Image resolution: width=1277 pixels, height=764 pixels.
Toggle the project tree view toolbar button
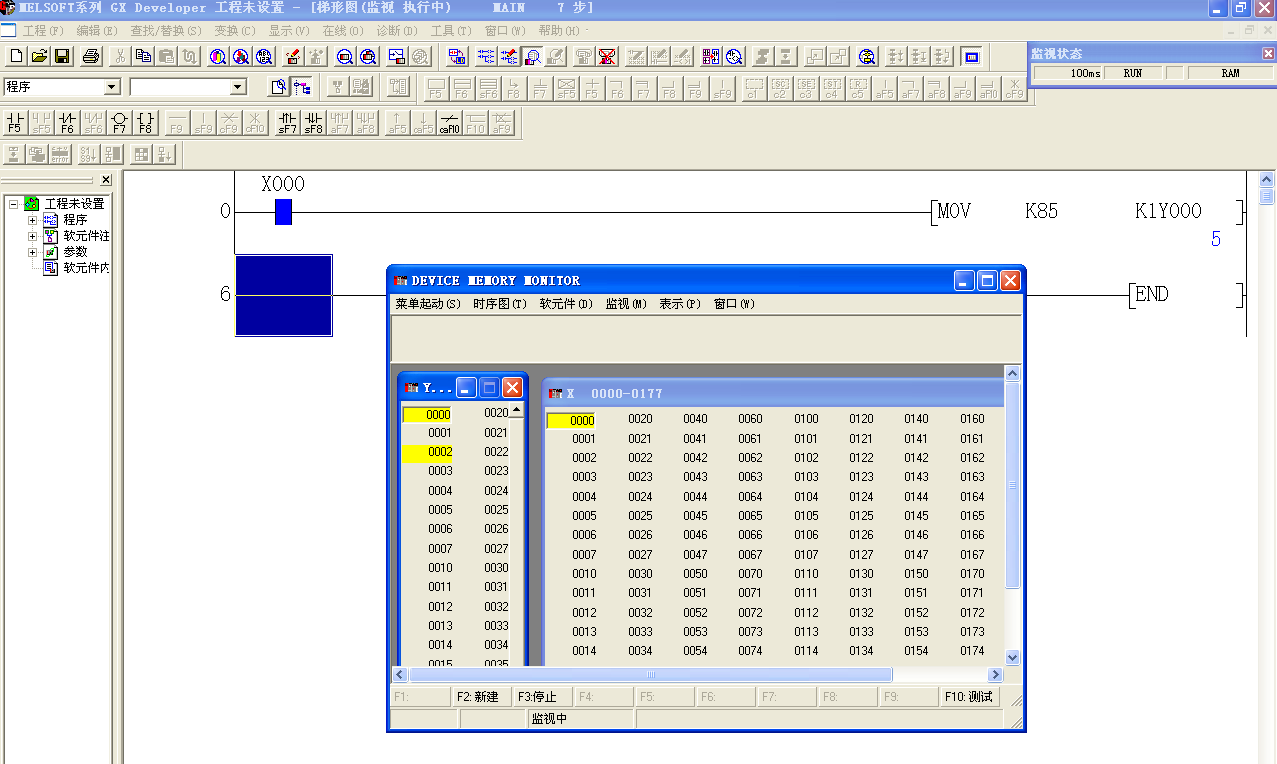301,87
